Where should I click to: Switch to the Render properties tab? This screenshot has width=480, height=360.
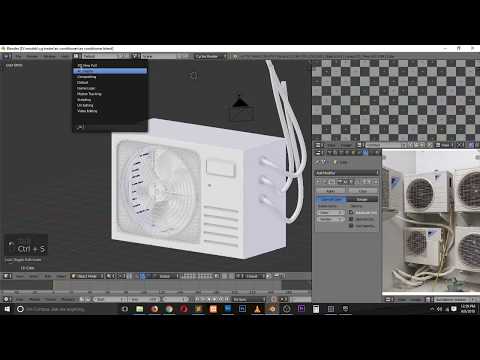pyautogui.click(x=330, y=153)
